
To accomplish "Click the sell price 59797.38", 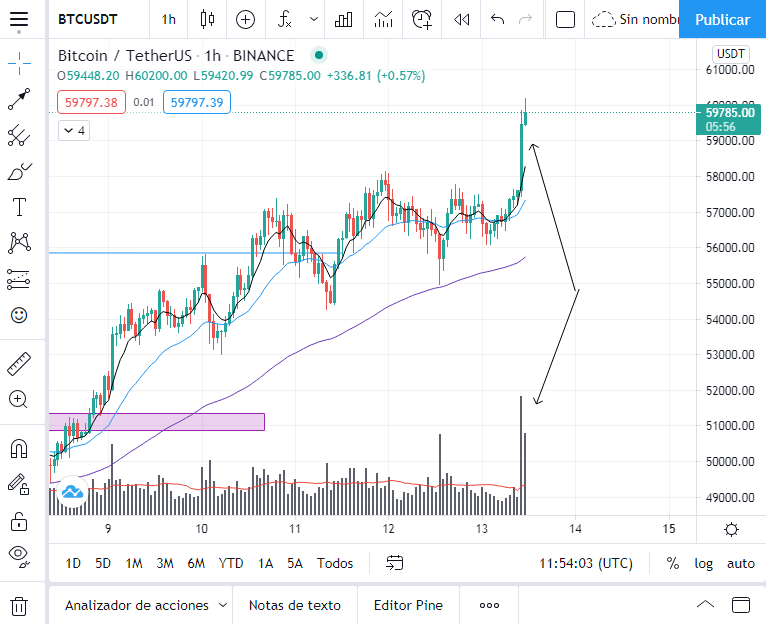I will (x=91, y=102).
